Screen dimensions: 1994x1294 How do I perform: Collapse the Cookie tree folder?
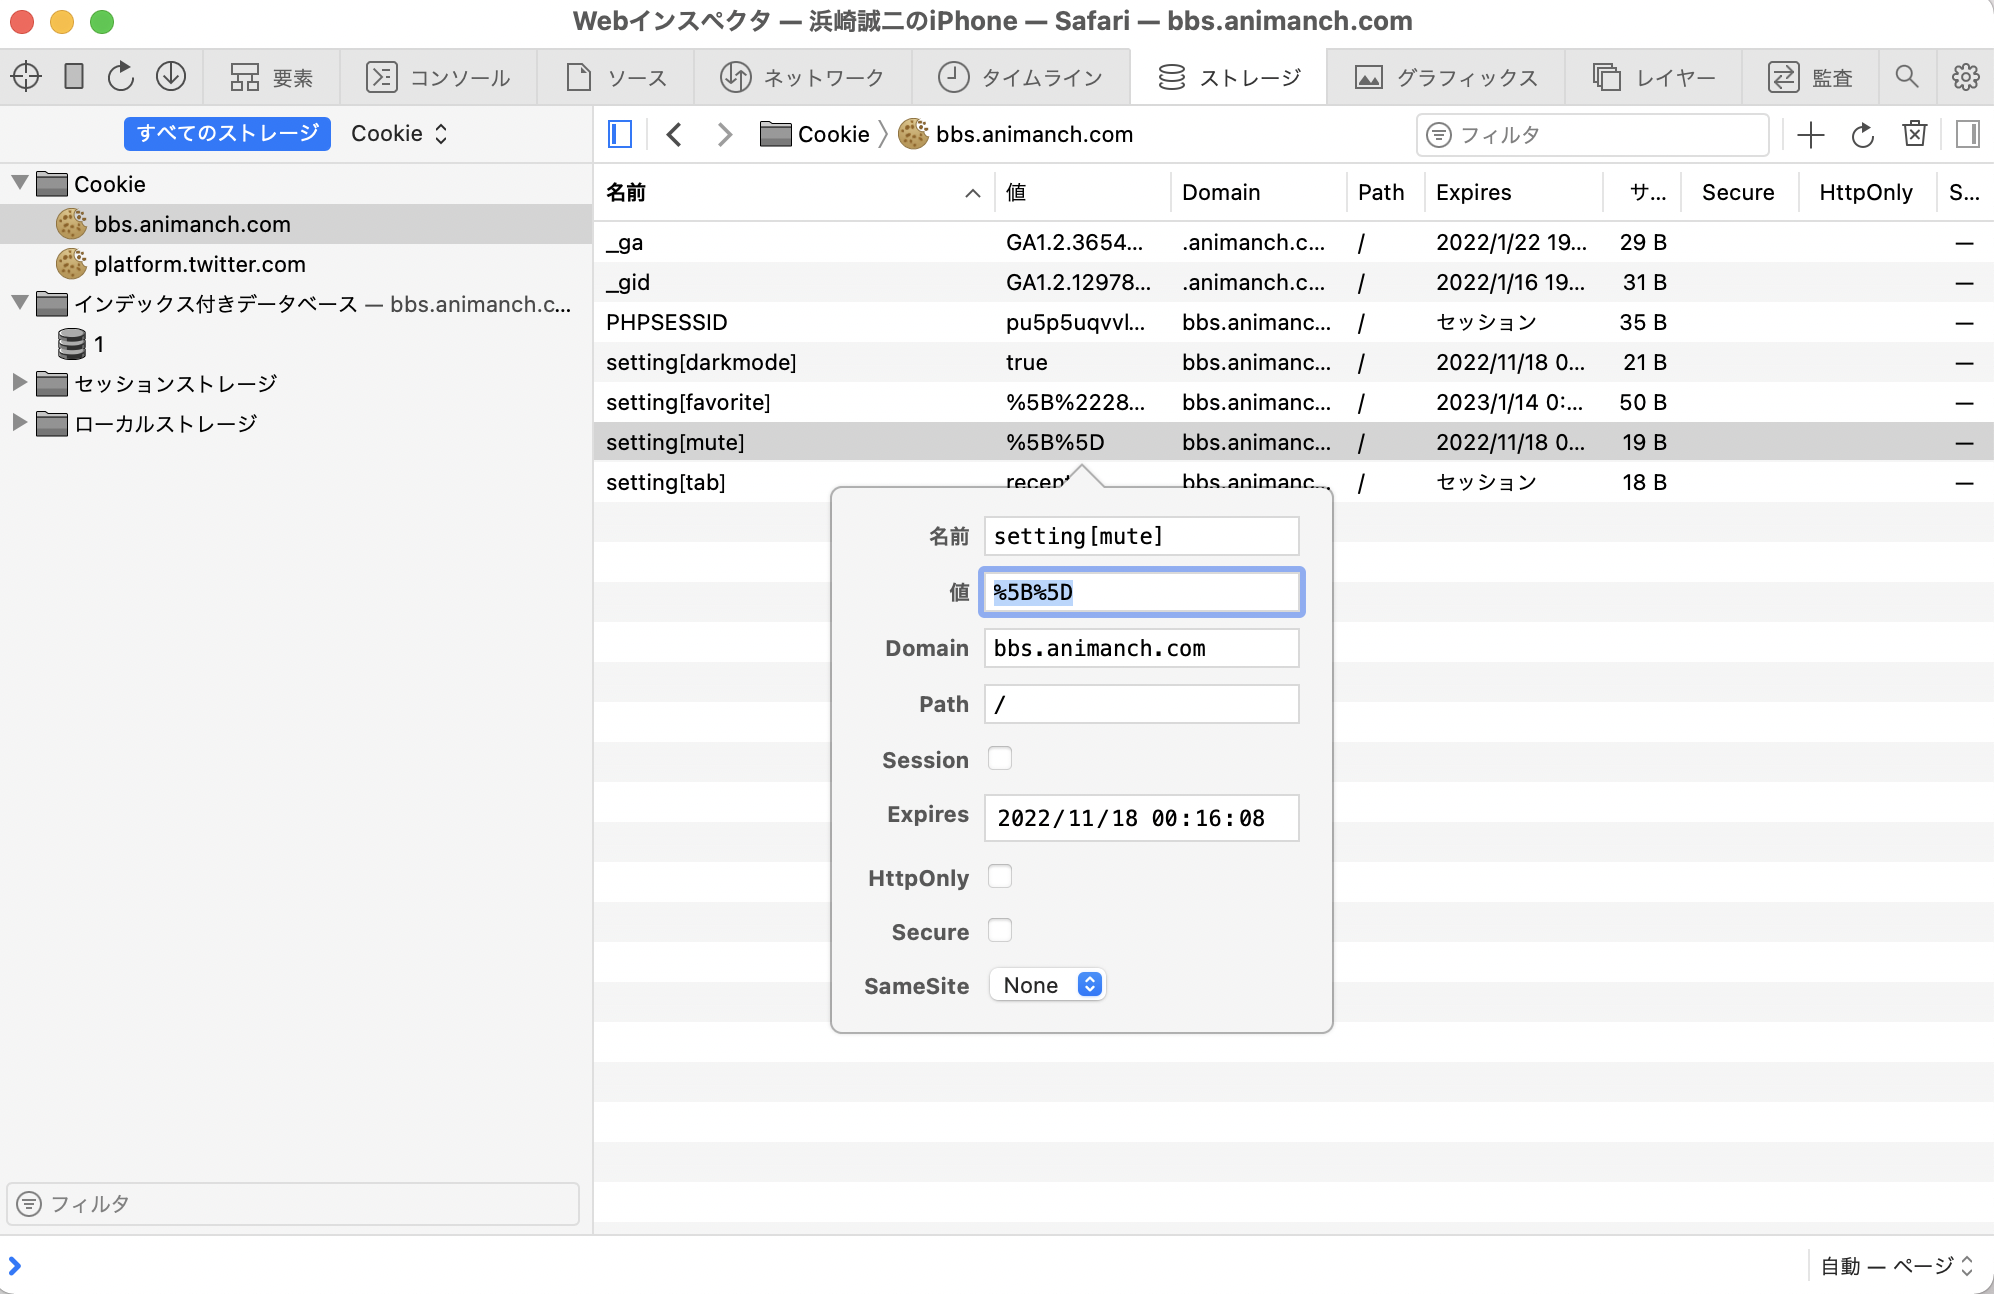point(19,183)
